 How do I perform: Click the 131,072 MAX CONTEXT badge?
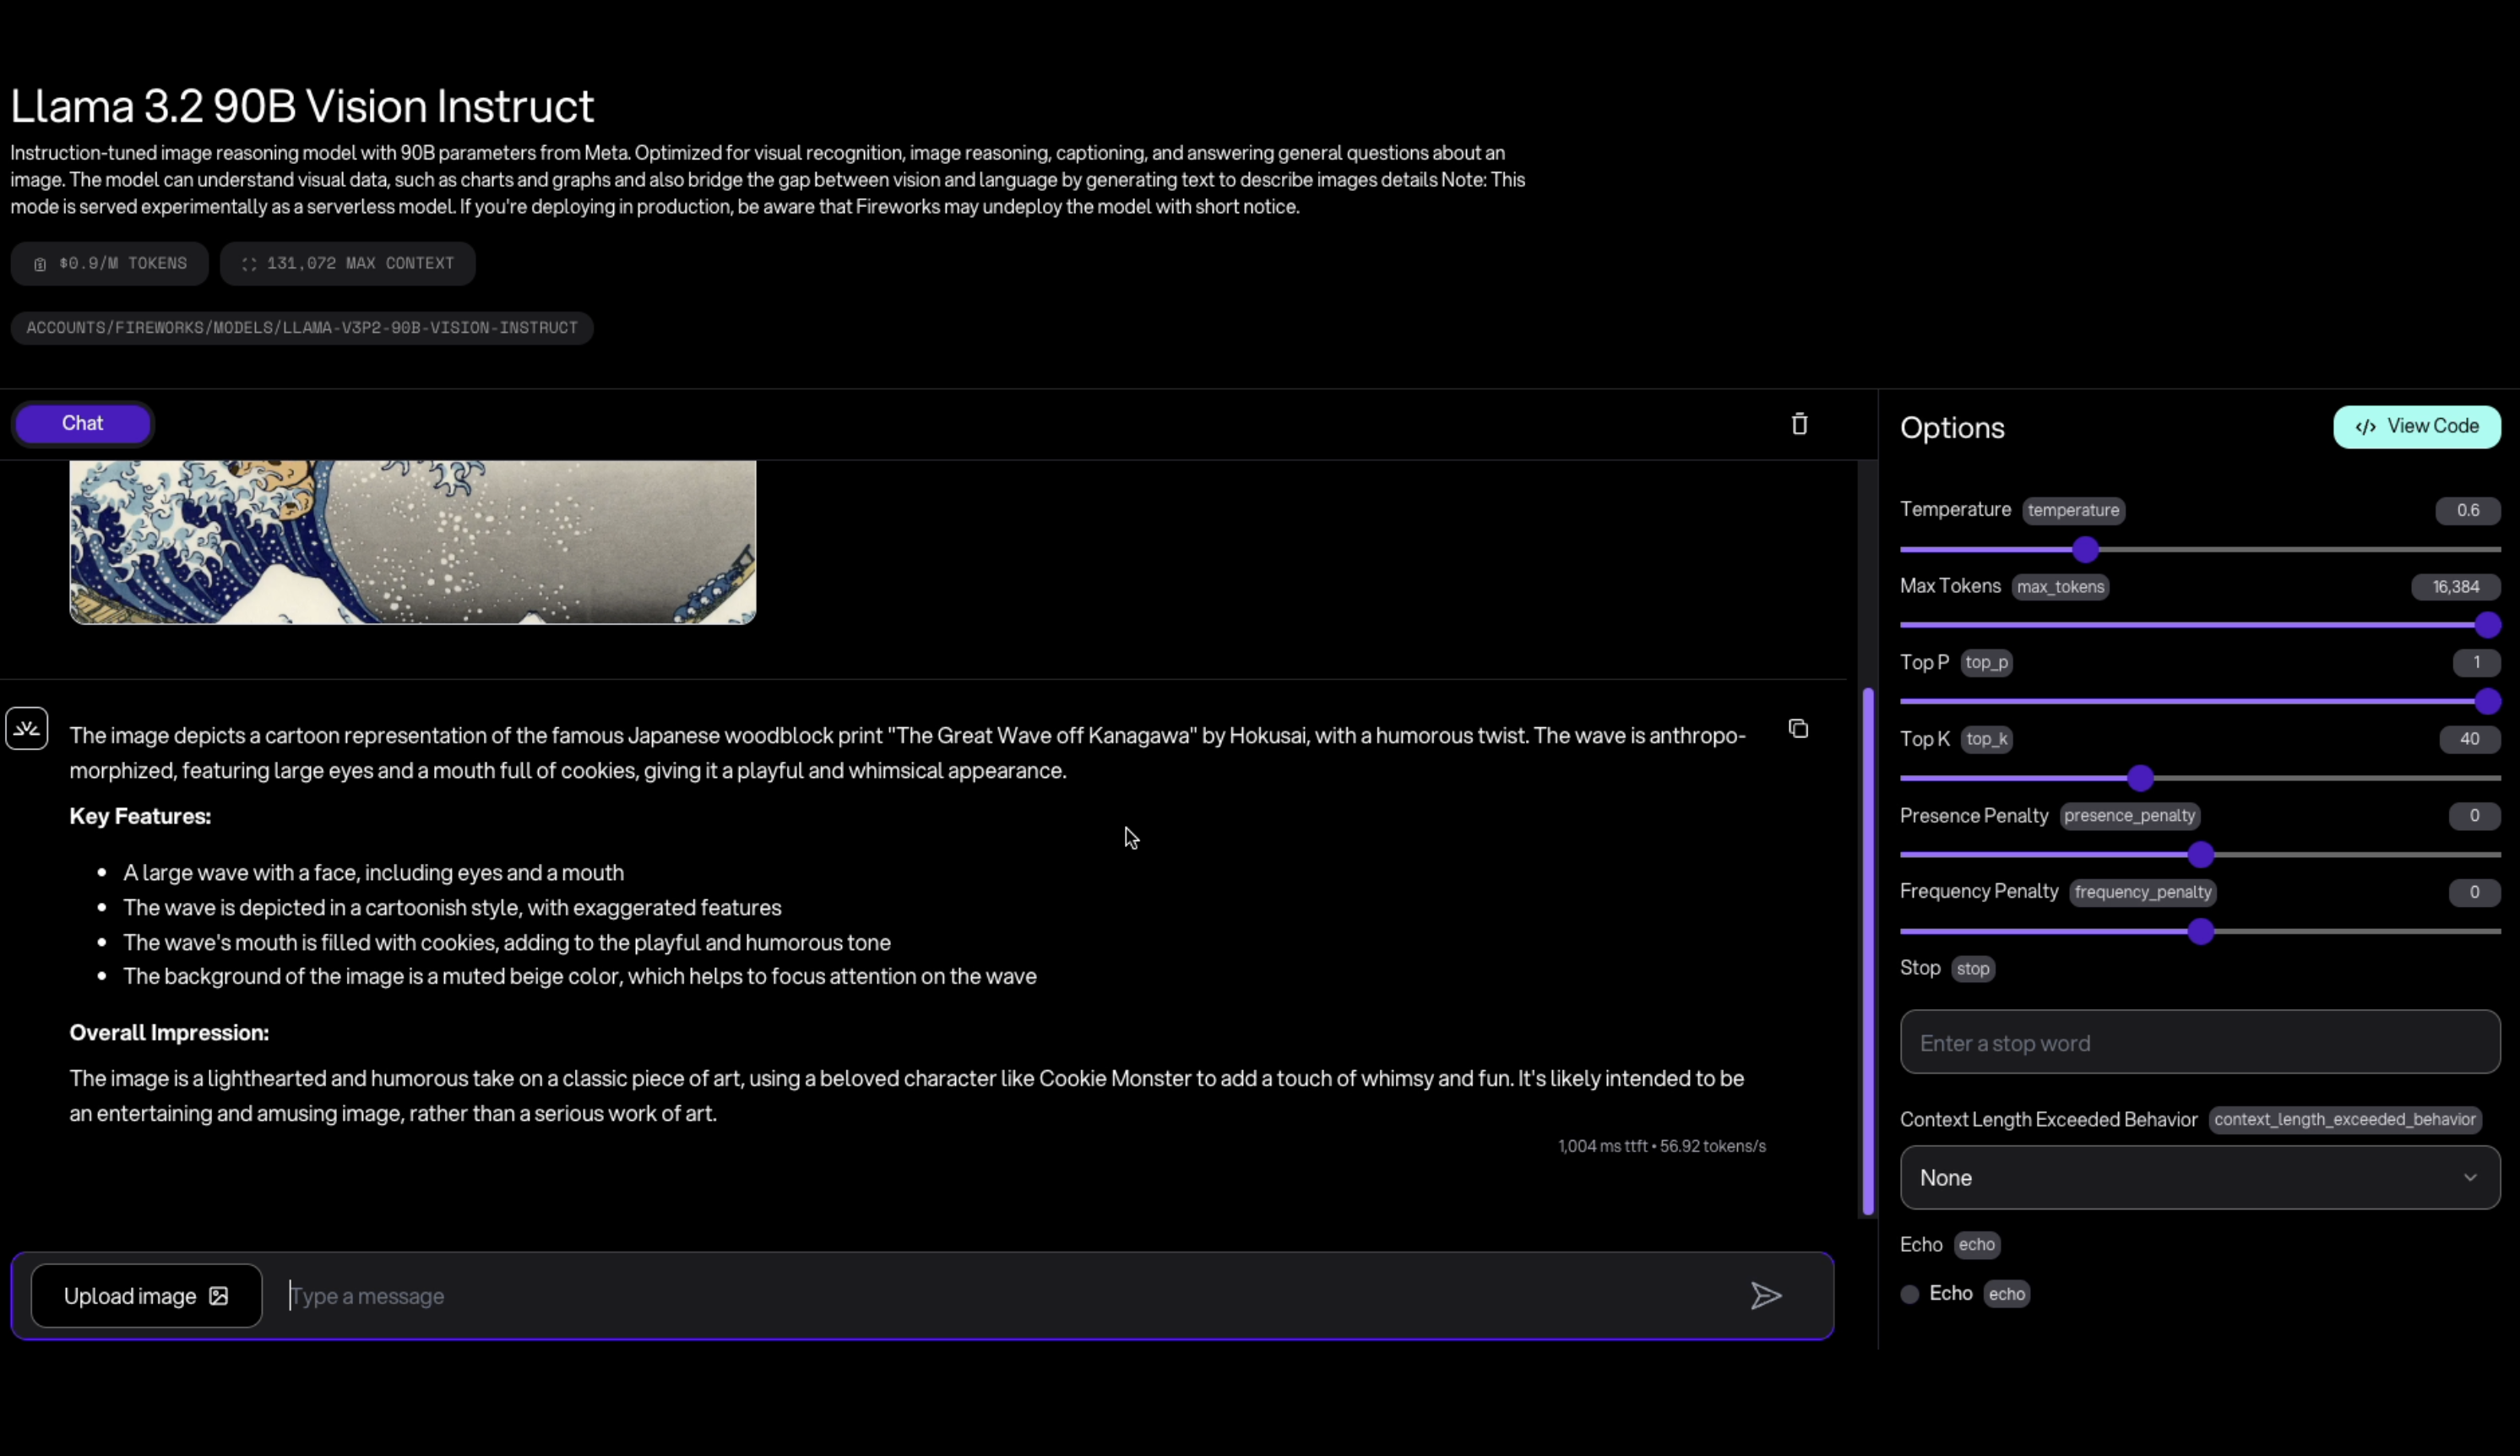pyautogui.click(x=348, y=264)
